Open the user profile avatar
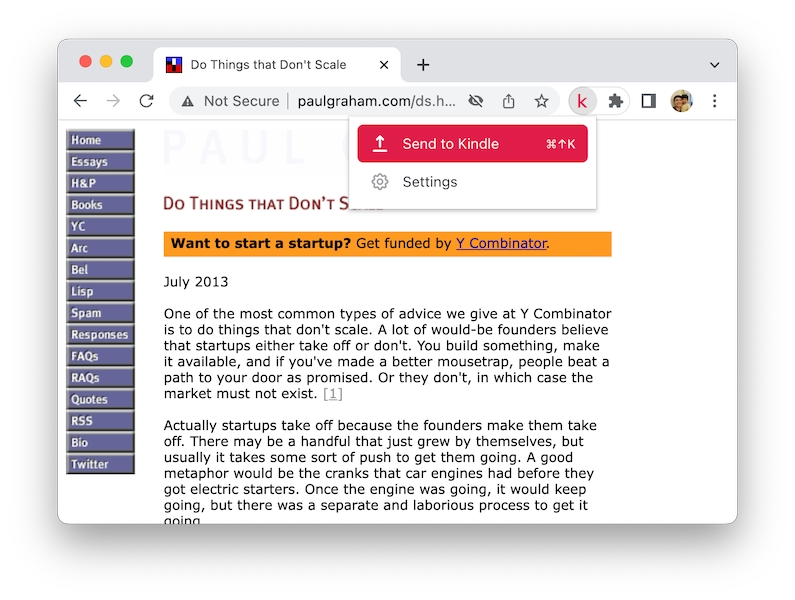The width and height of the screenshot is (795, 600). point(681,101)
